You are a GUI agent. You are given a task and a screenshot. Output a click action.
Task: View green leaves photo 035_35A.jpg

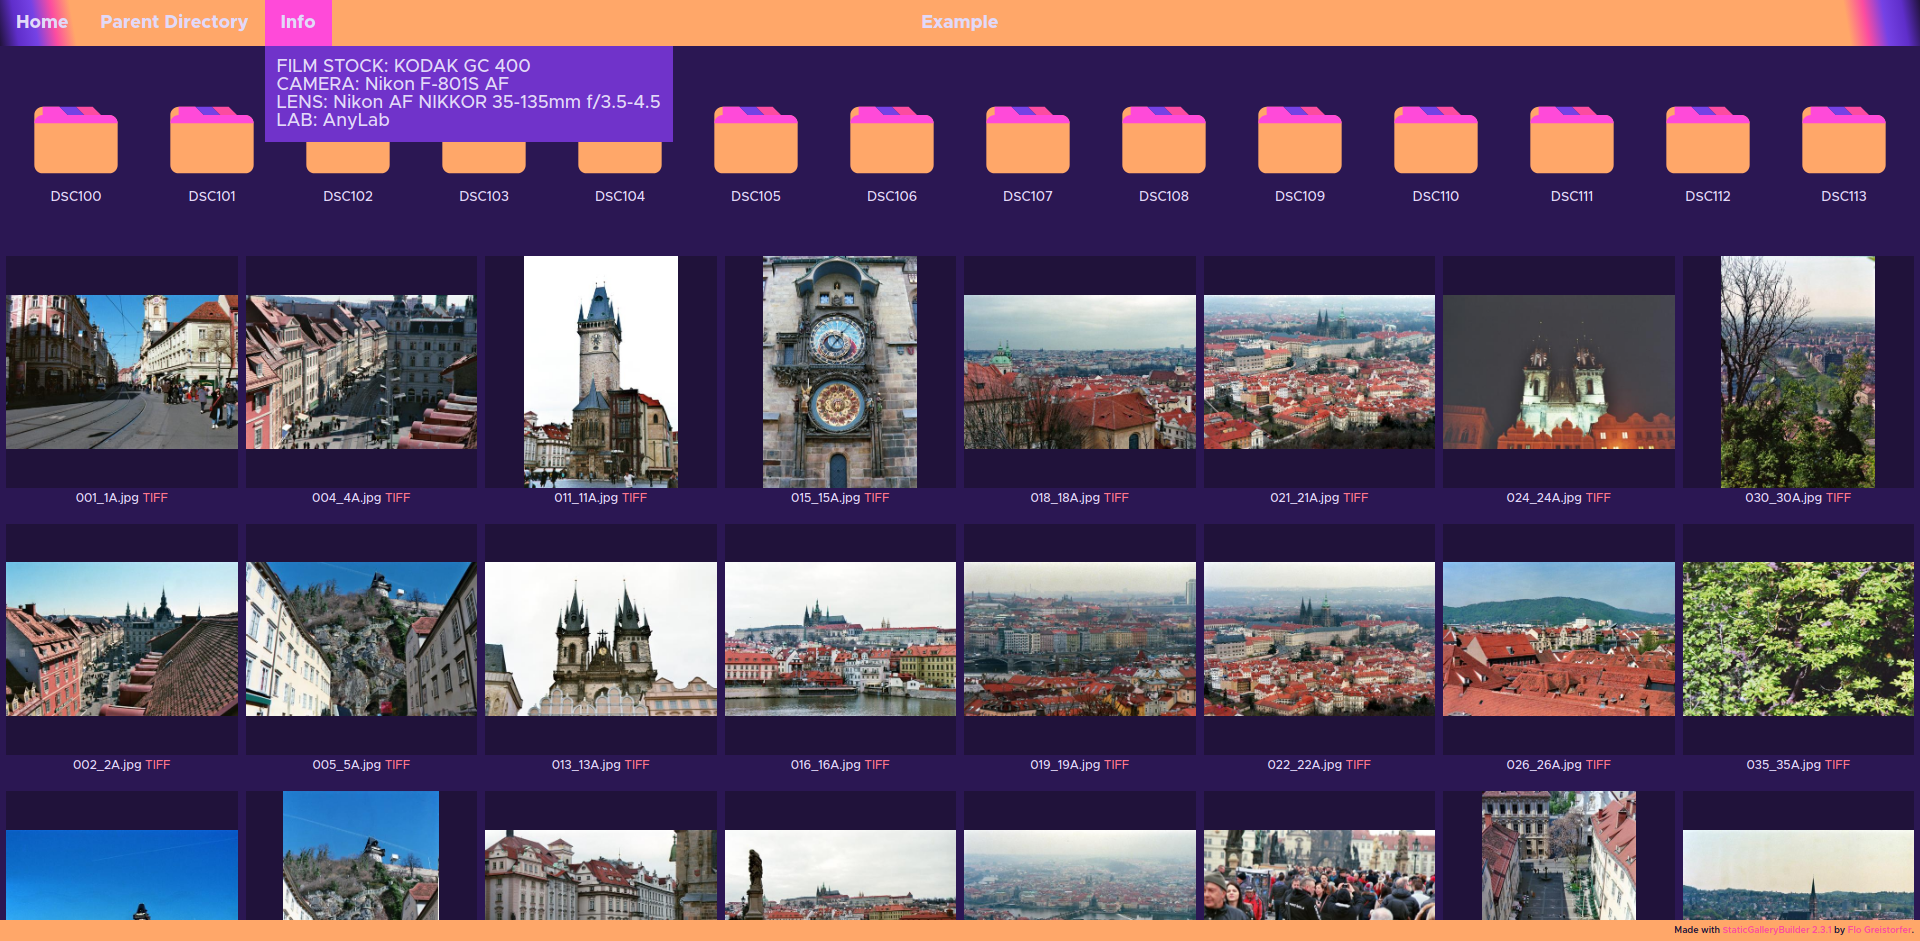coord(1797,639)
